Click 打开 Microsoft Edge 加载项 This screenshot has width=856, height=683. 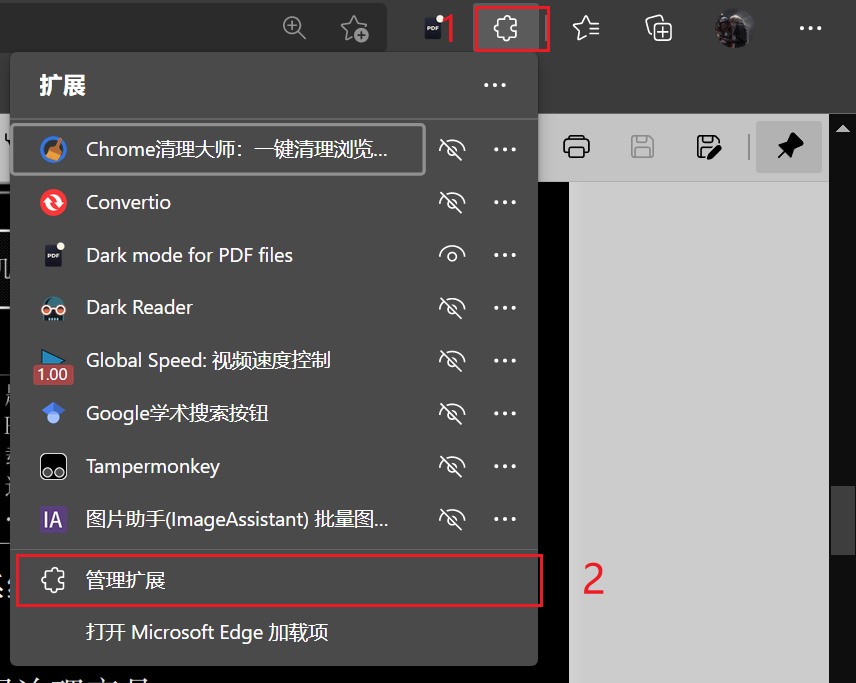click(211, 630)
